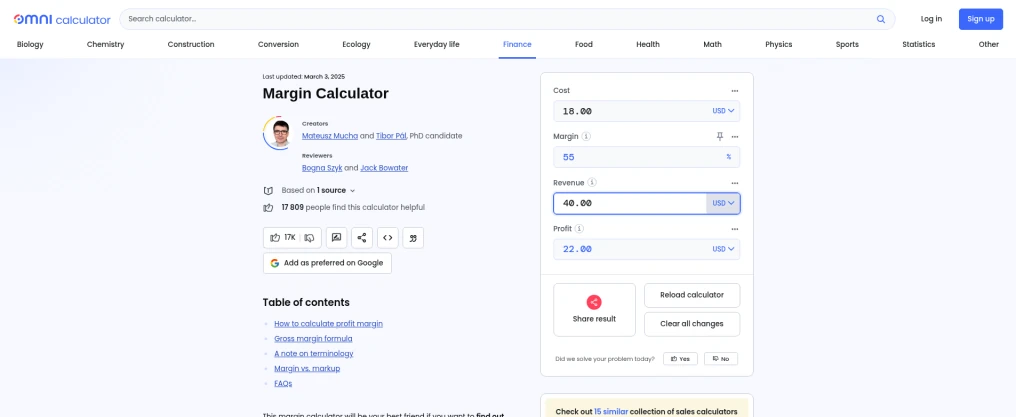Open Tibor Pál creator link
The height and width of the screenshot is (417, 1016).
coord(391,136)
